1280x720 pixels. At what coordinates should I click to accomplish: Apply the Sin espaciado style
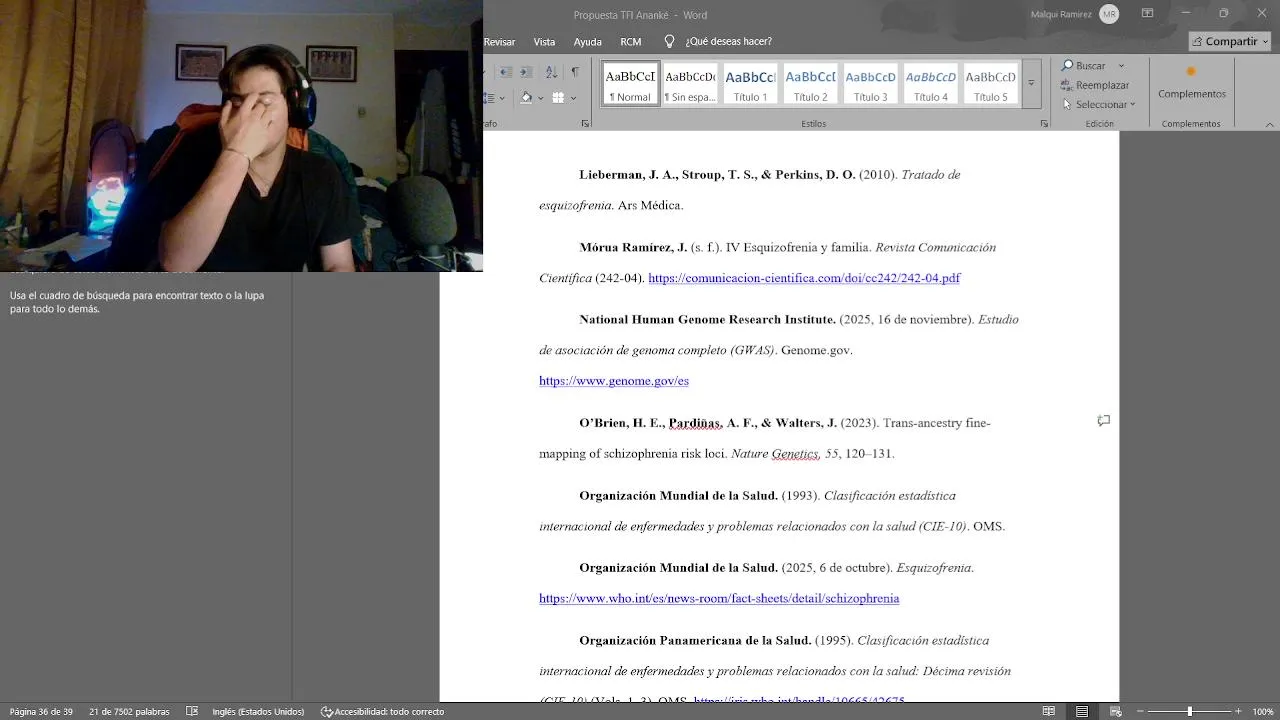coord(690,84)
